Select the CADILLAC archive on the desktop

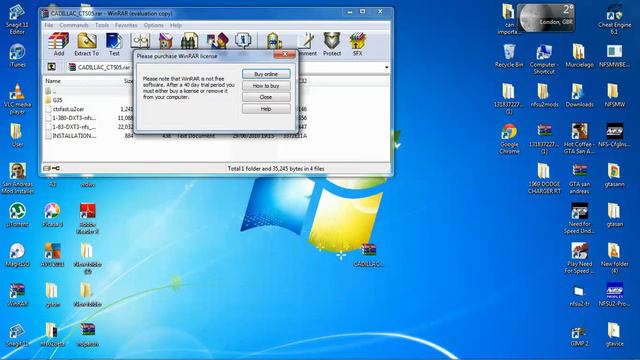pos(368,255)
